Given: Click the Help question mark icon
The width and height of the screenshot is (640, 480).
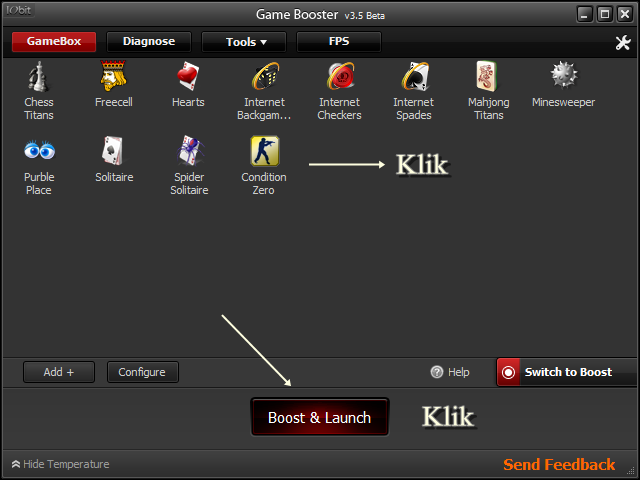Looking at the screenshot, I should point(436,372).
